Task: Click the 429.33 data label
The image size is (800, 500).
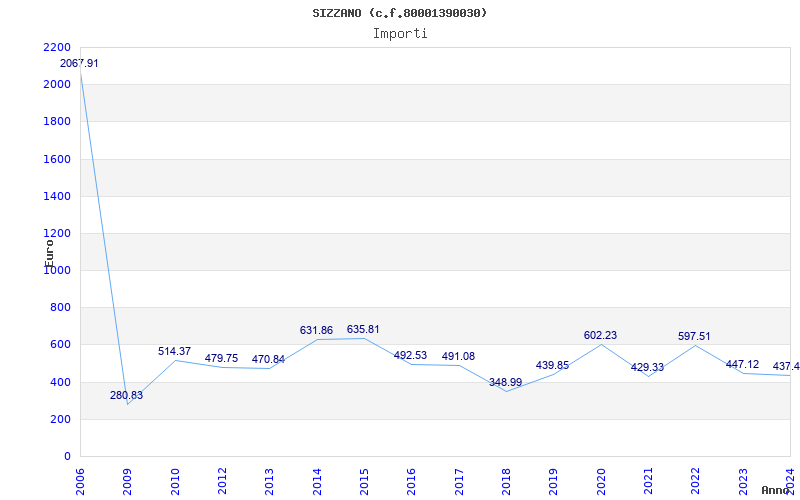Action: (x=647, y=368)
